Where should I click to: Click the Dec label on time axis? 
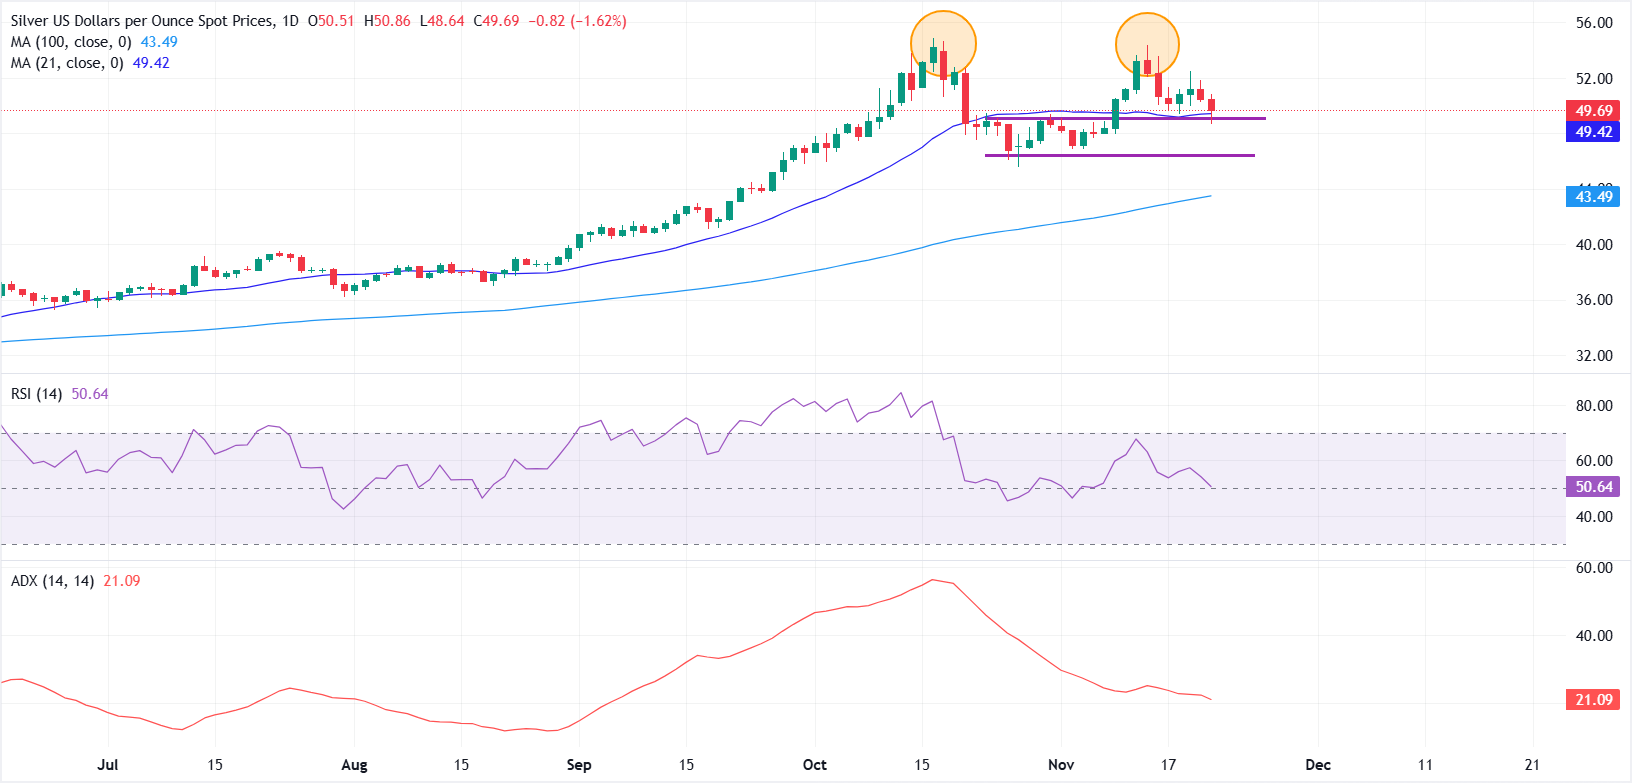[x=1318, y=765]
